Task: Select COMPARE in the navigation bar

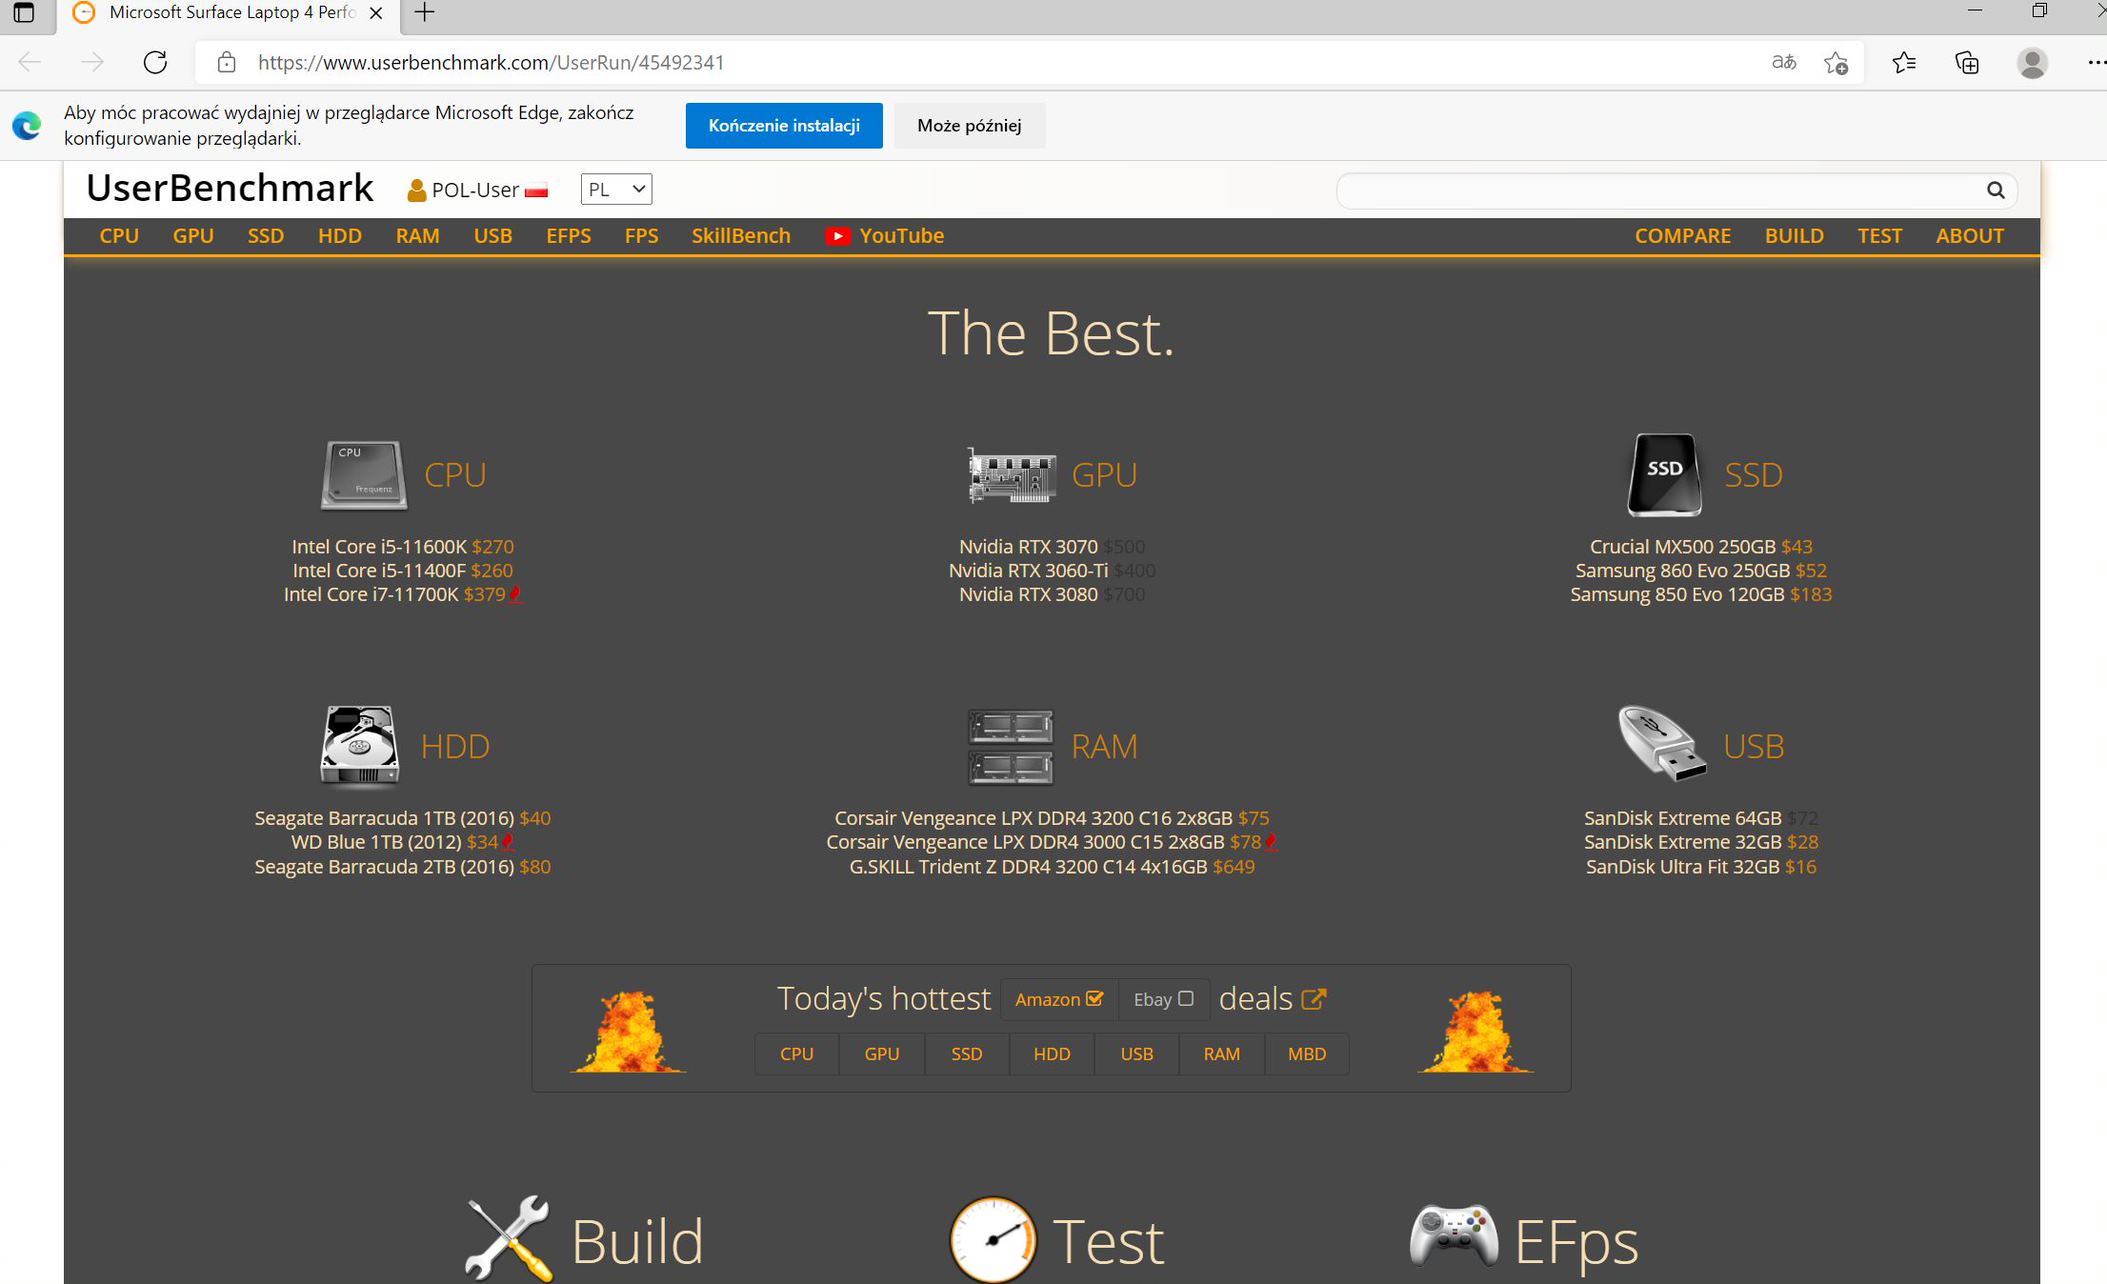Action: pos(1682,236)
